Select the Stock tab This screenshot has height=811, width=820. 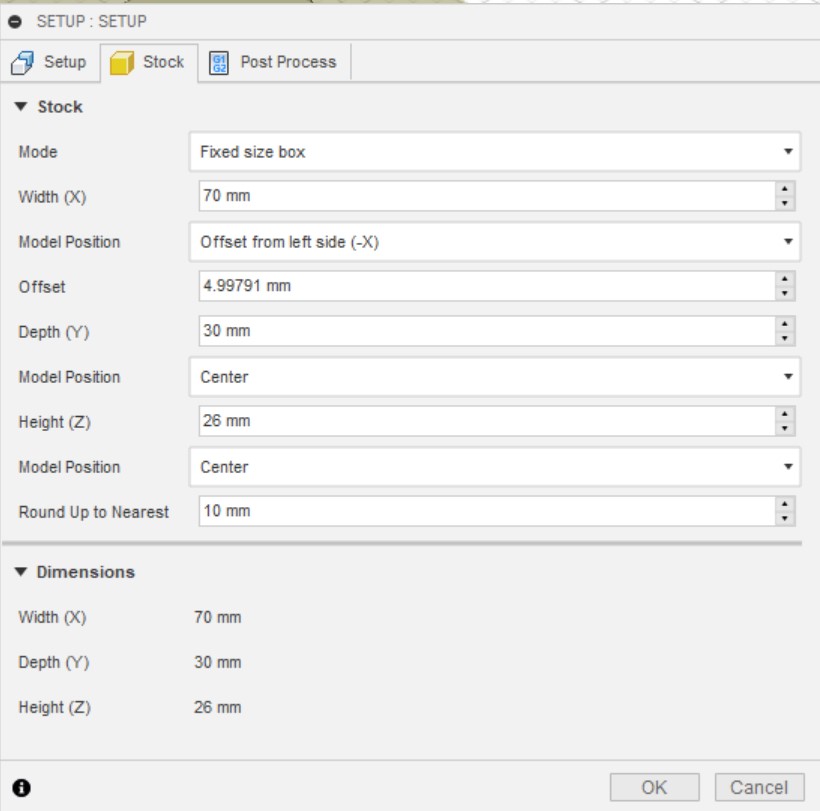pyautogui.click(x=148, y=62)
